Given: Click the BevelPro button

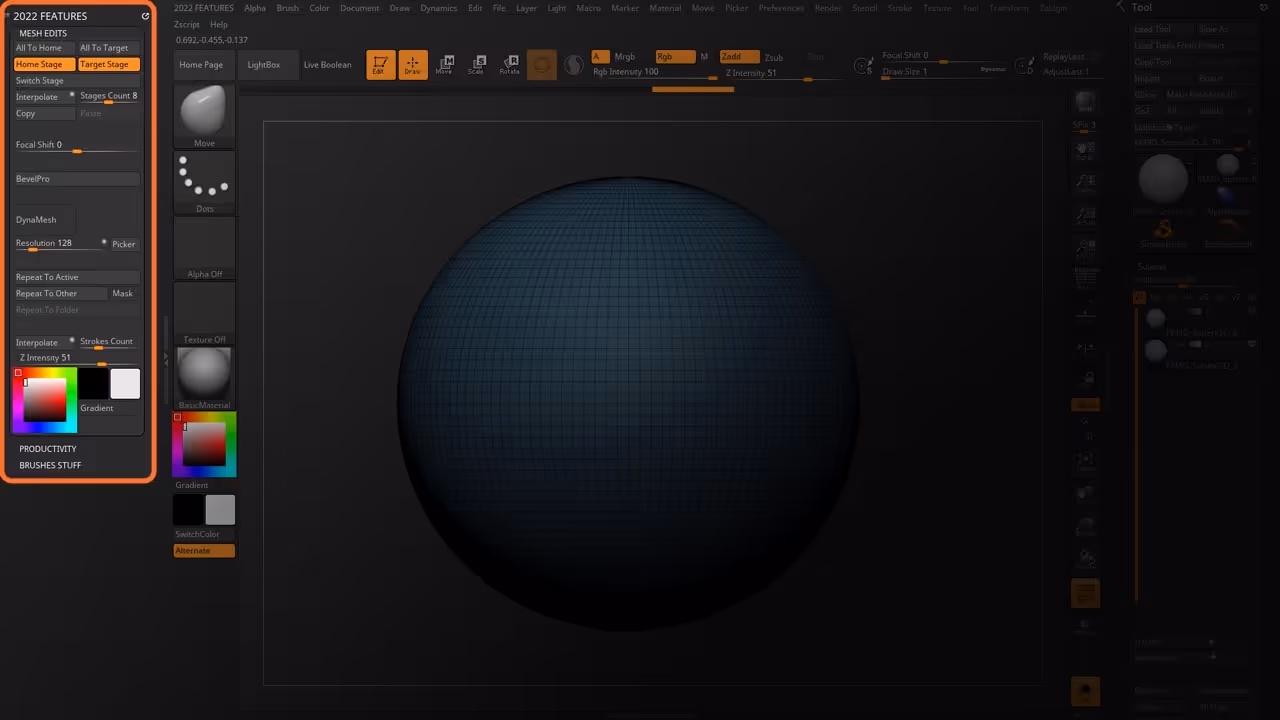Looking at the screenshot, I should point(77,179).
